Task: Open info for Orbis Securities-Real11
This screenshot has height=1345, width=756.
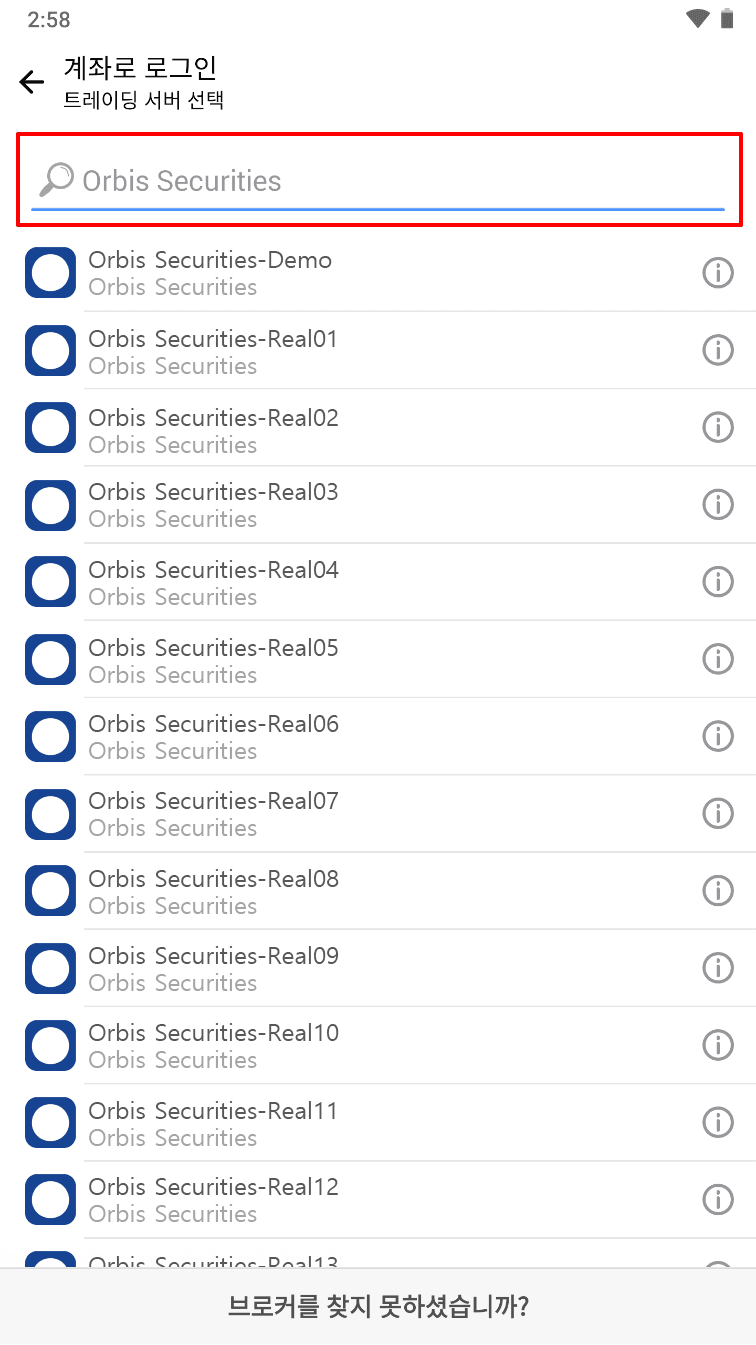Action: 718,1122
